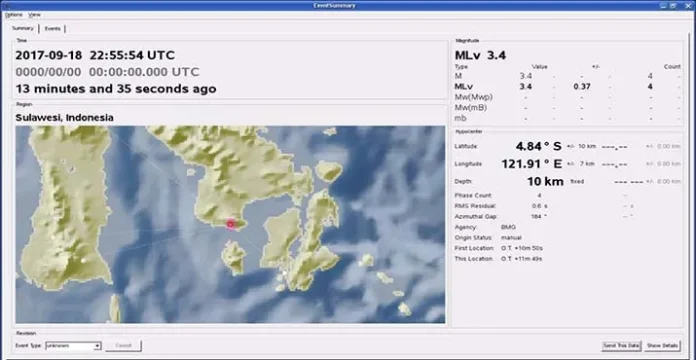Viewport: 696px width, 360px height.
Task: Select the Mw(mB) magnitude row
Action: tap(567, 107)
